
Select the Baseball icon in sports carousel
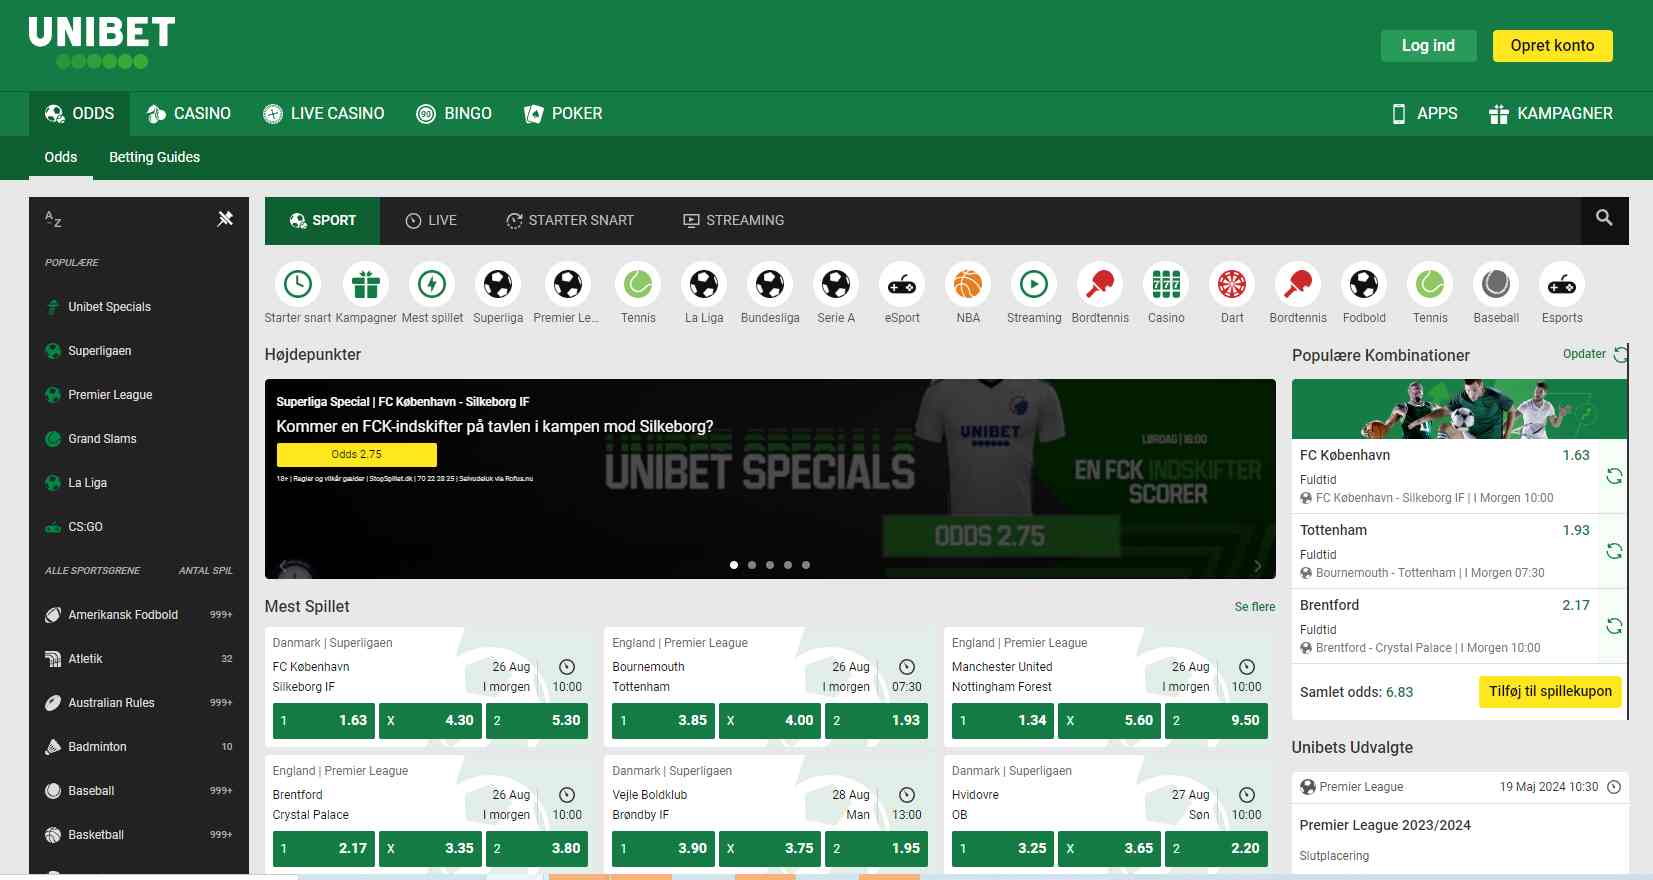click(x=1496, y=284)
